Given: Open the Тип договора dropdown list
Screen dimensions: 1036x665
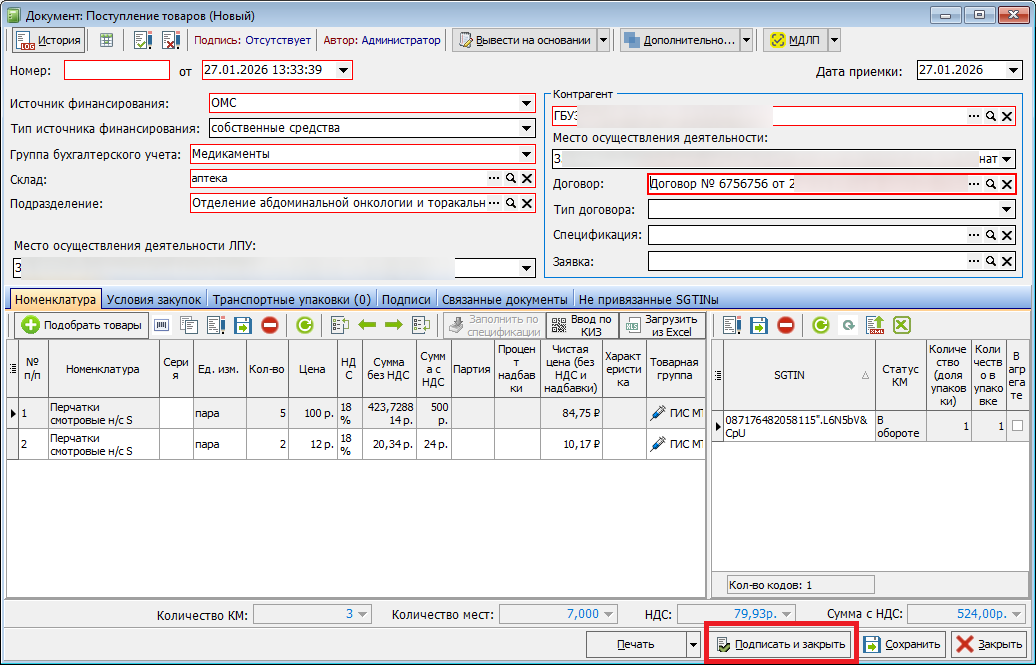Looking at the screenshot, I should click(x=1006, y=210).
